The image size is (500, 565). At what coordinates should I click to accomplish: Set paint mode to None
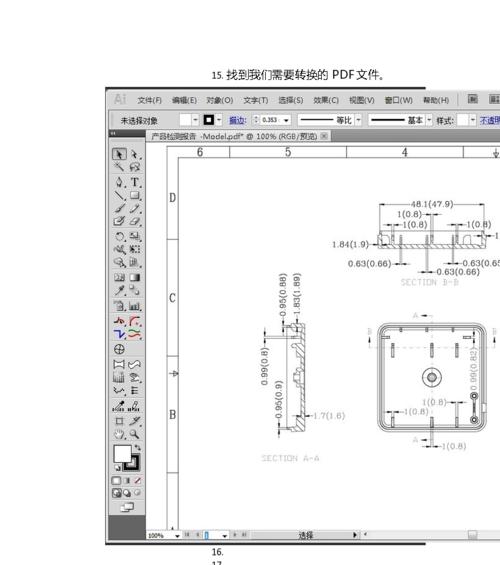pyautogui.click(x=138, y=481)
